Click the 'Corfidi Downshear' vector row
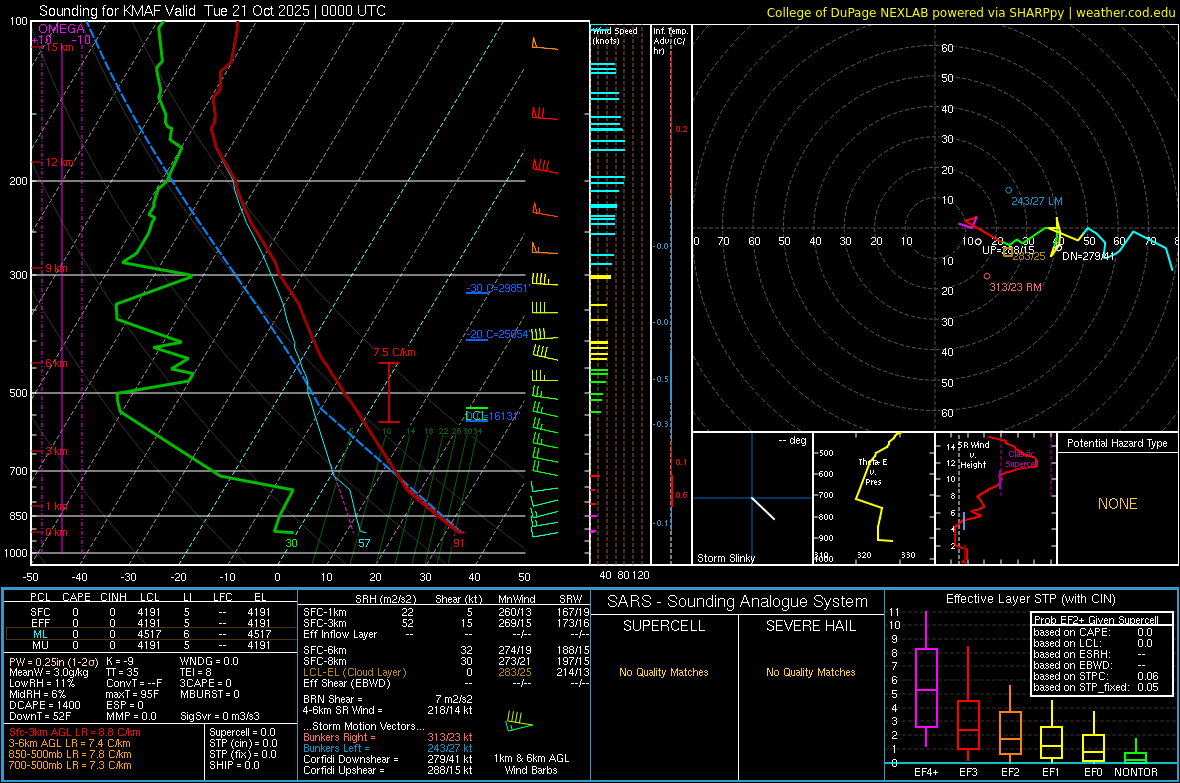Viewport: 1180px width, 783px height. [388, 759]
